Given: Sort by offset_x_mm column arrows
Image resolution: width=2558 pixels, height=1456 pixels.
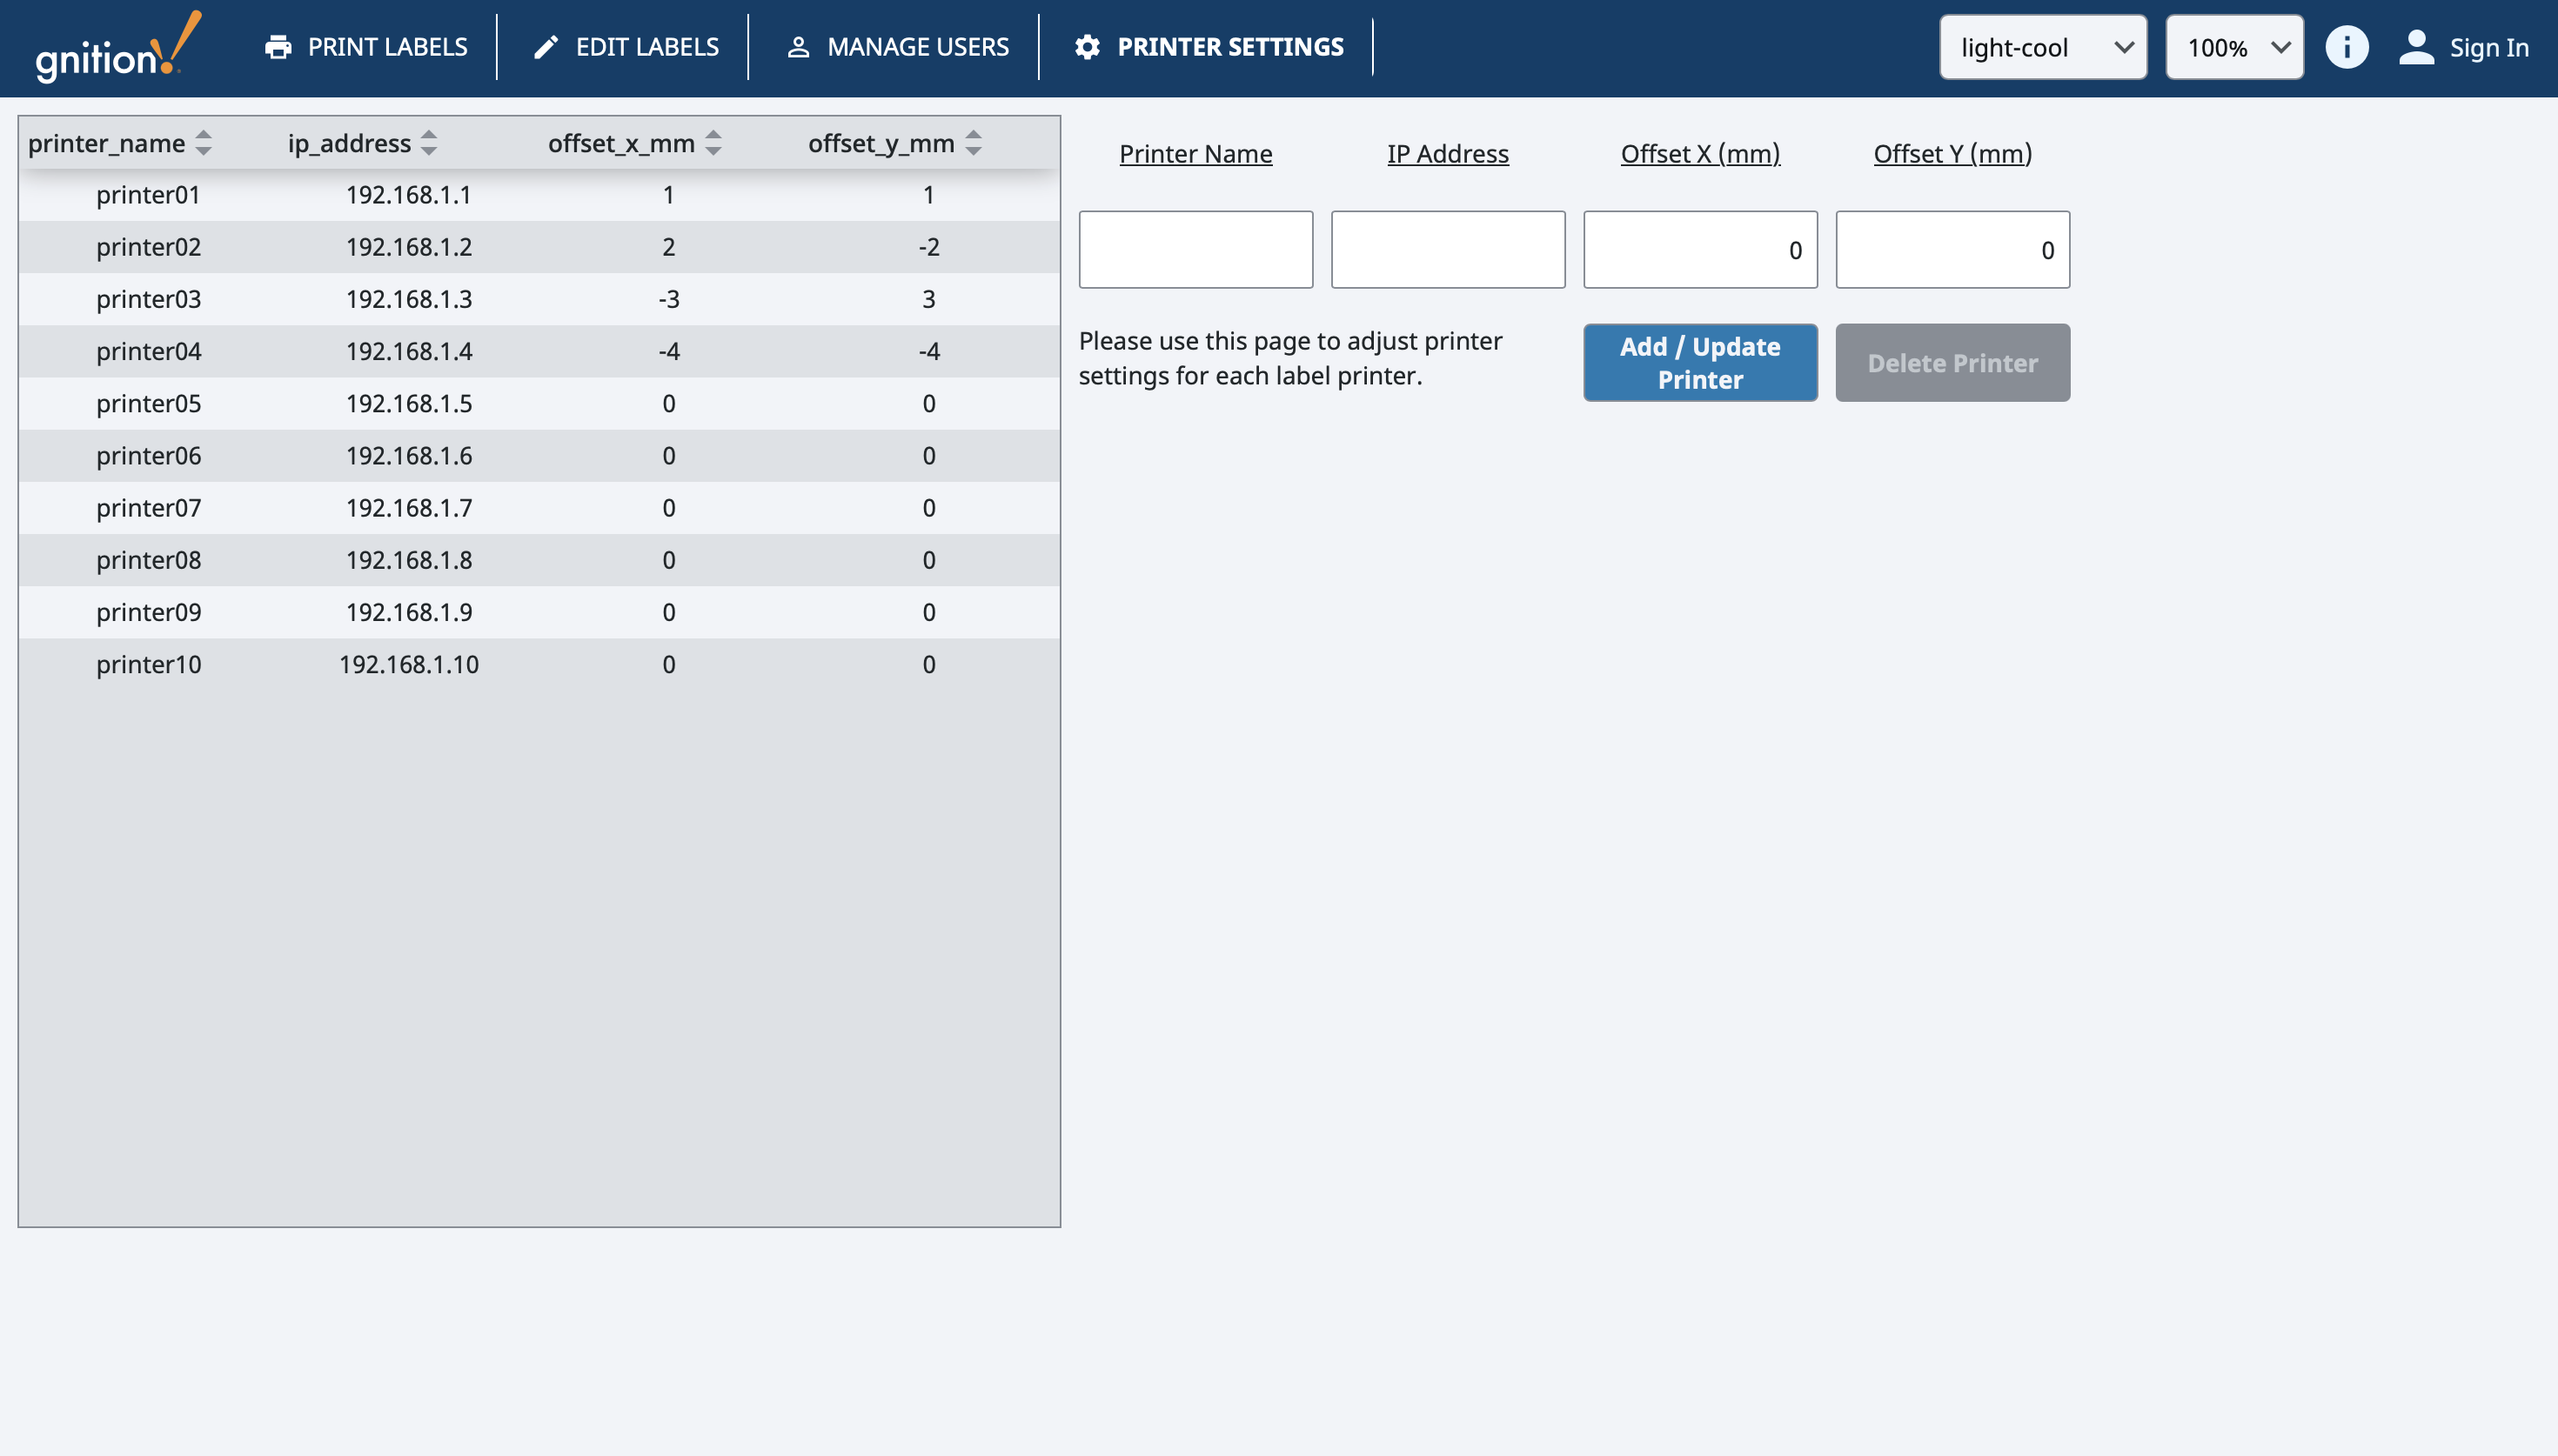Looking at the screenshot, I should pos(713,143).
